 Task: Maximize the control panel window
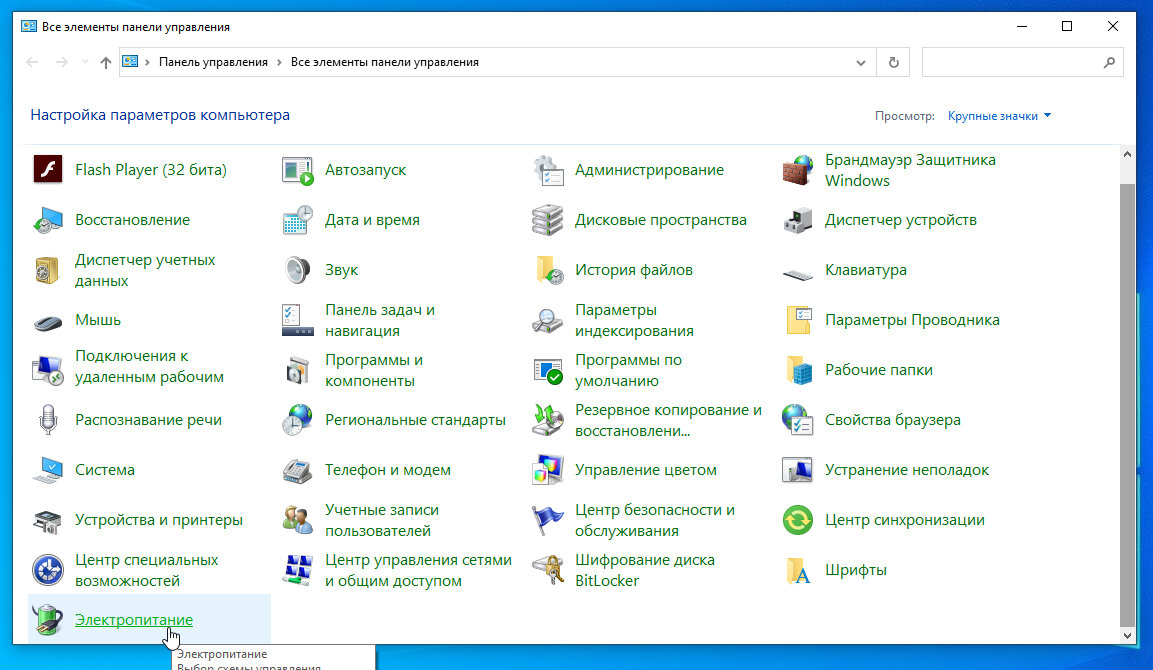(x=1067, y=26)
